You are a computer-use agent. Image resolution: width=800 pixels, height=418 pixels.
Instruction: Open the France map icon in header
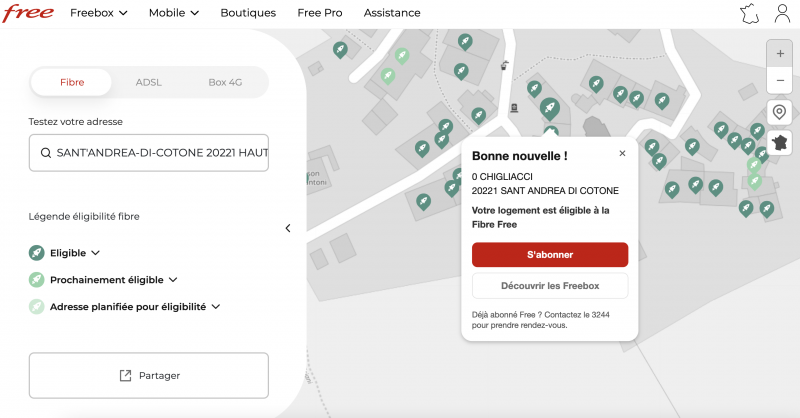(748, 13)
